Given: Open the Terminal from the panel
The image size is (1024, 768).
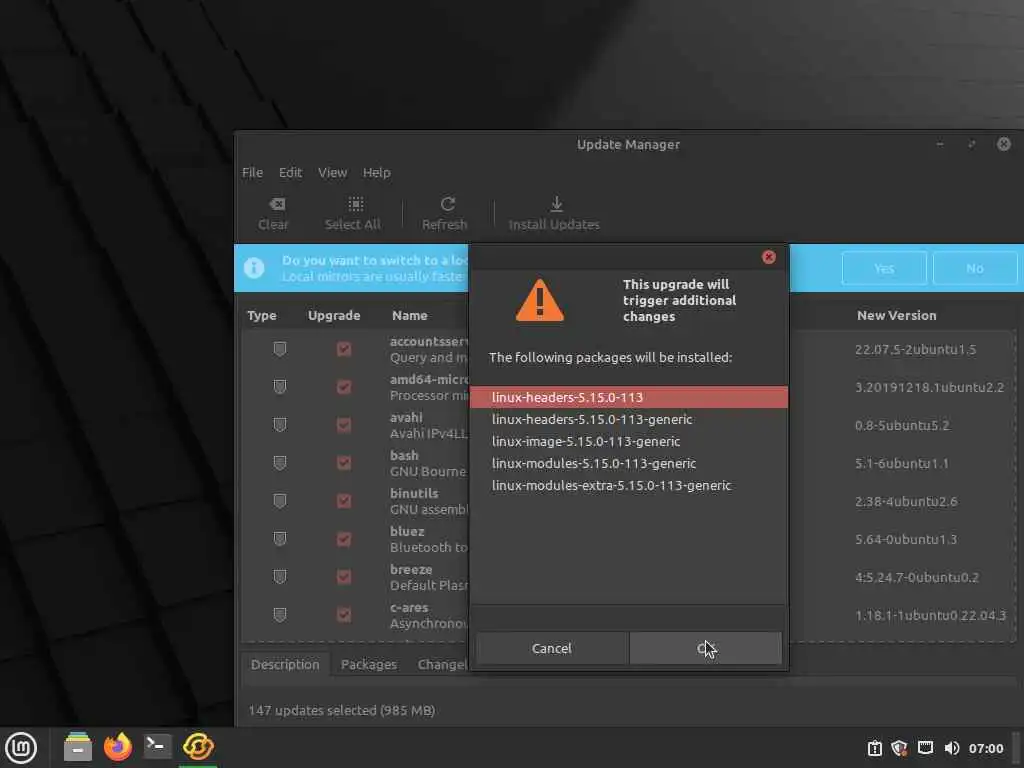Looking at the screenshot, I should click(x=157, y=746).
